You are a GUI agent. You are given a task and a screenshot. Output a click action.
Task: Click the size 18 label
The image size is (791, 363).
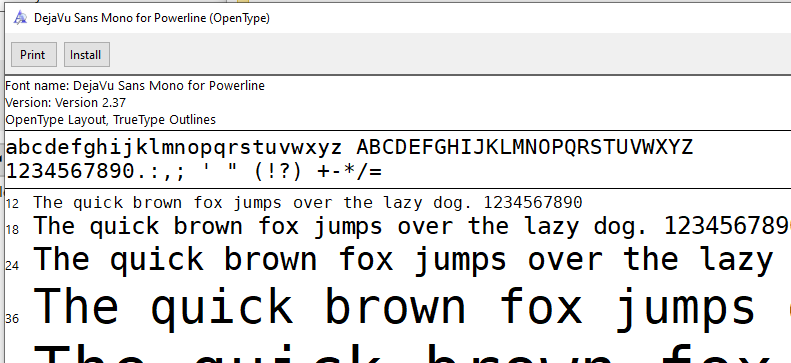click(x=12, y=230)
